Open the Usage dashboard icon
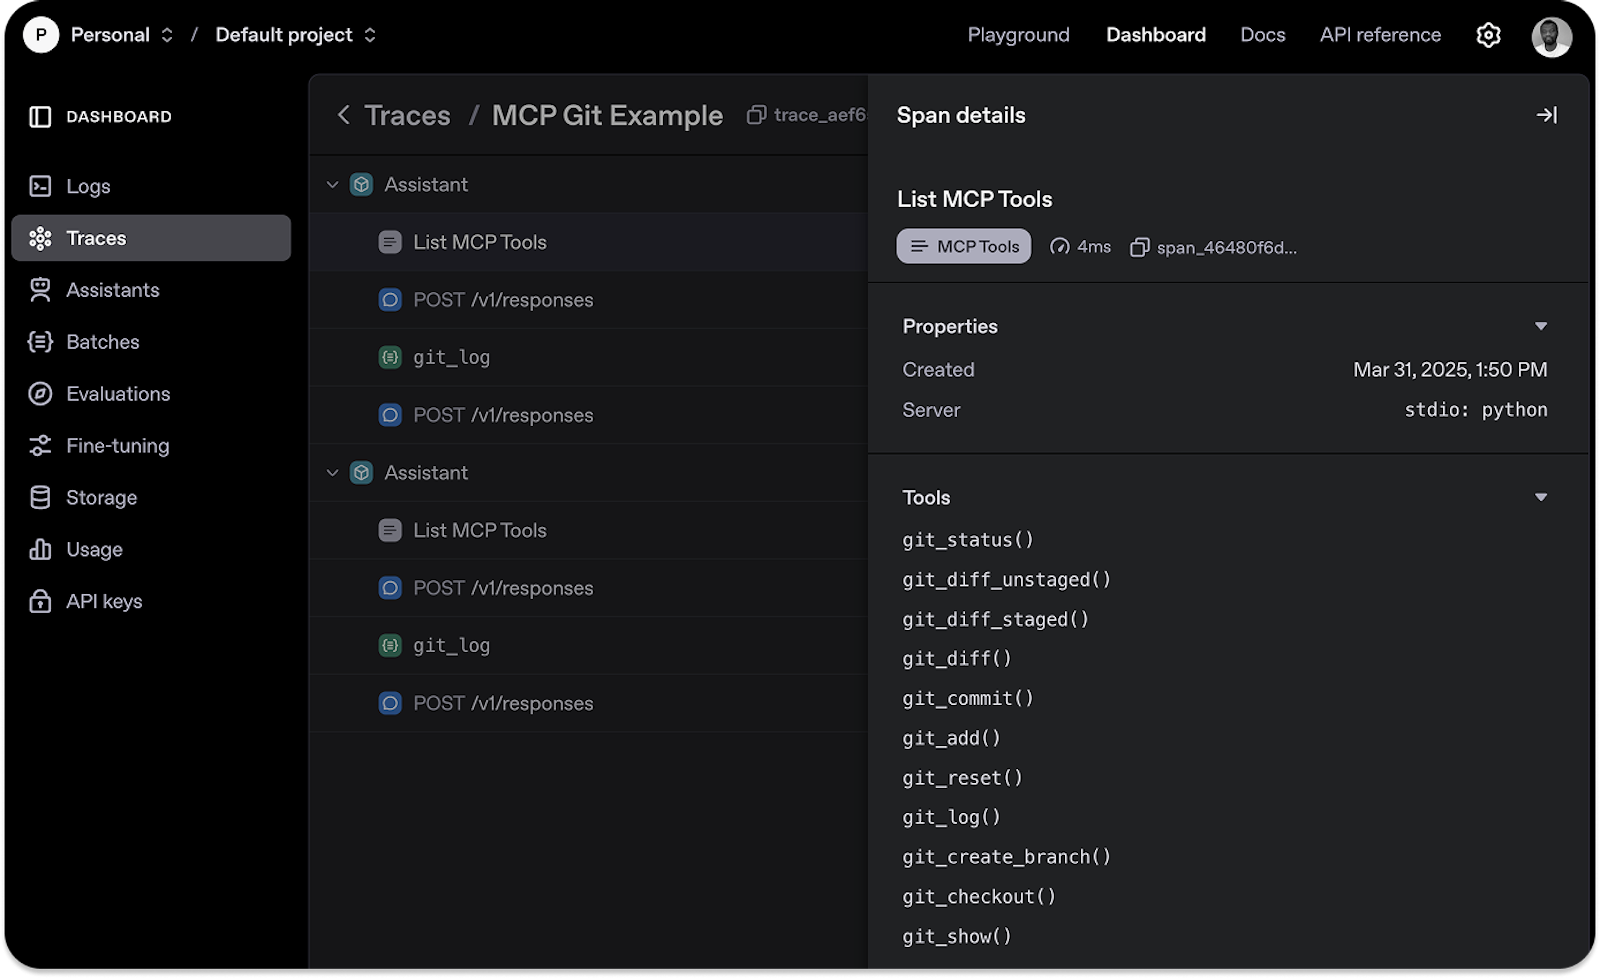 (40, 549)
